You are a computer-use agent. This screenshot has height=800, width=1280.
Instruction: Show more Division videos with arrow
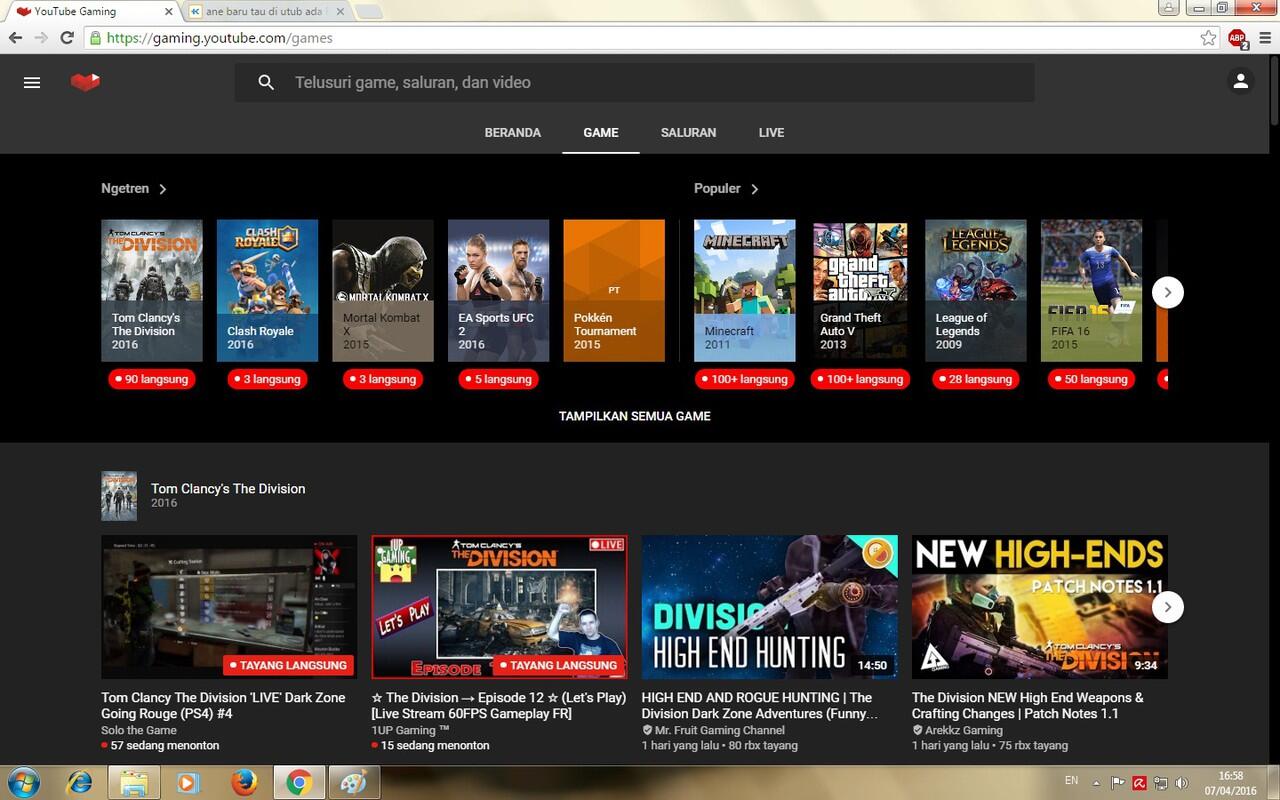tap(1167, 607)
